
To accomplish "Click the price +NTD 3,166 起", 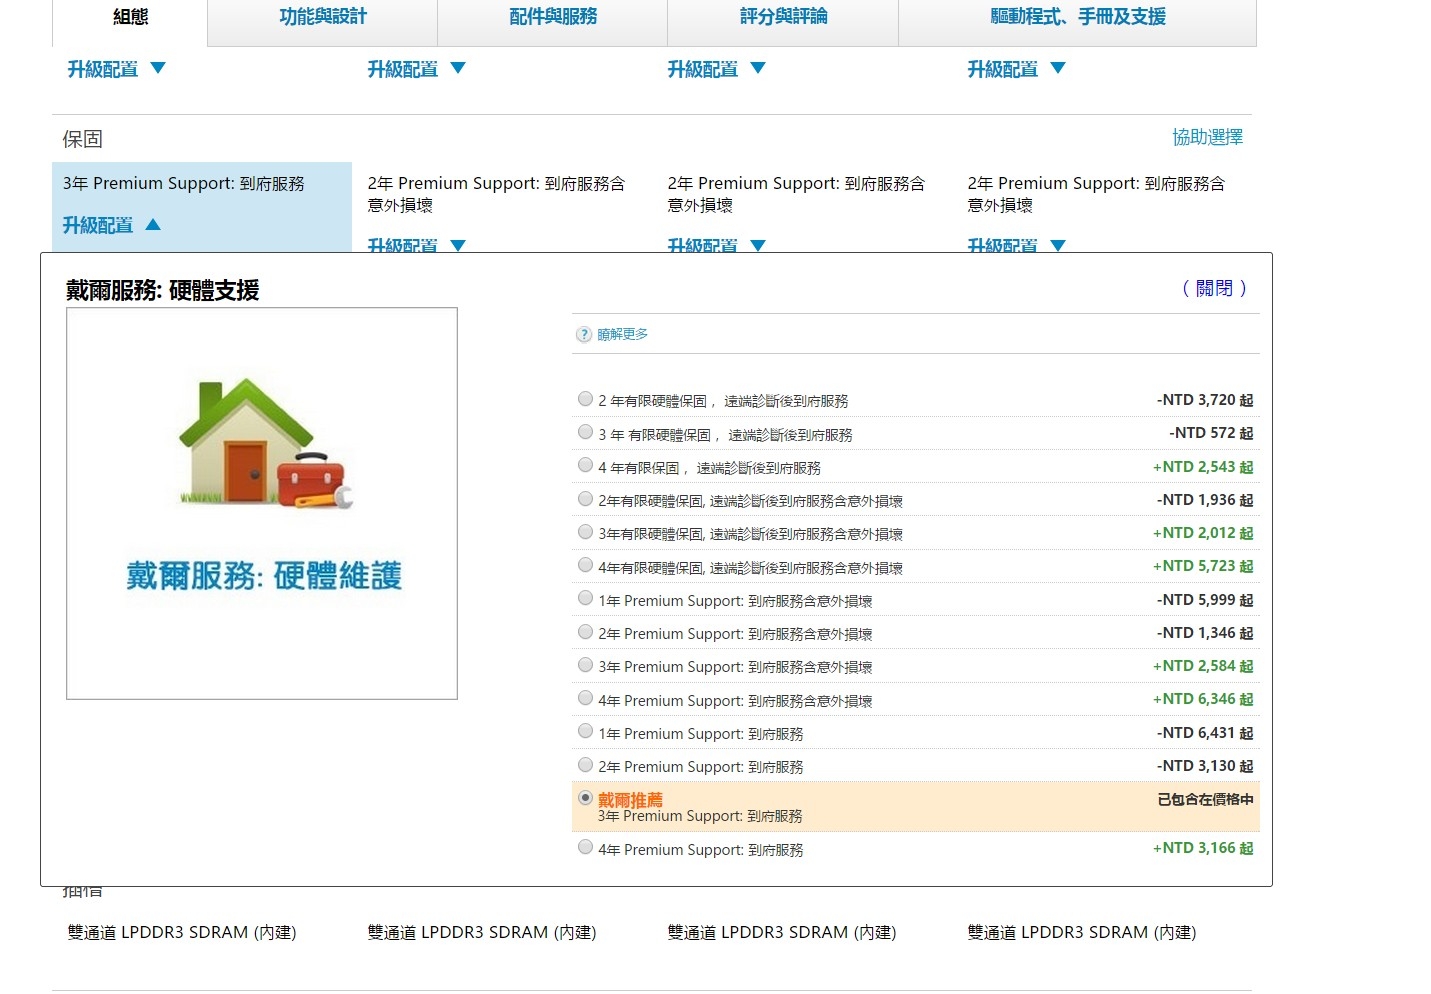I will 1203,848.
